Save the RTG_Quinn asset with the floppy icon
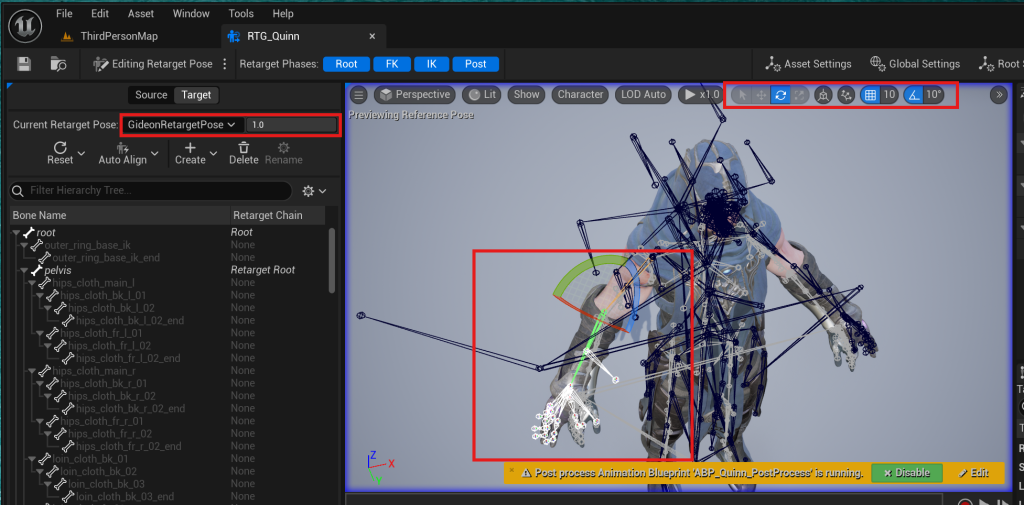 24,64
